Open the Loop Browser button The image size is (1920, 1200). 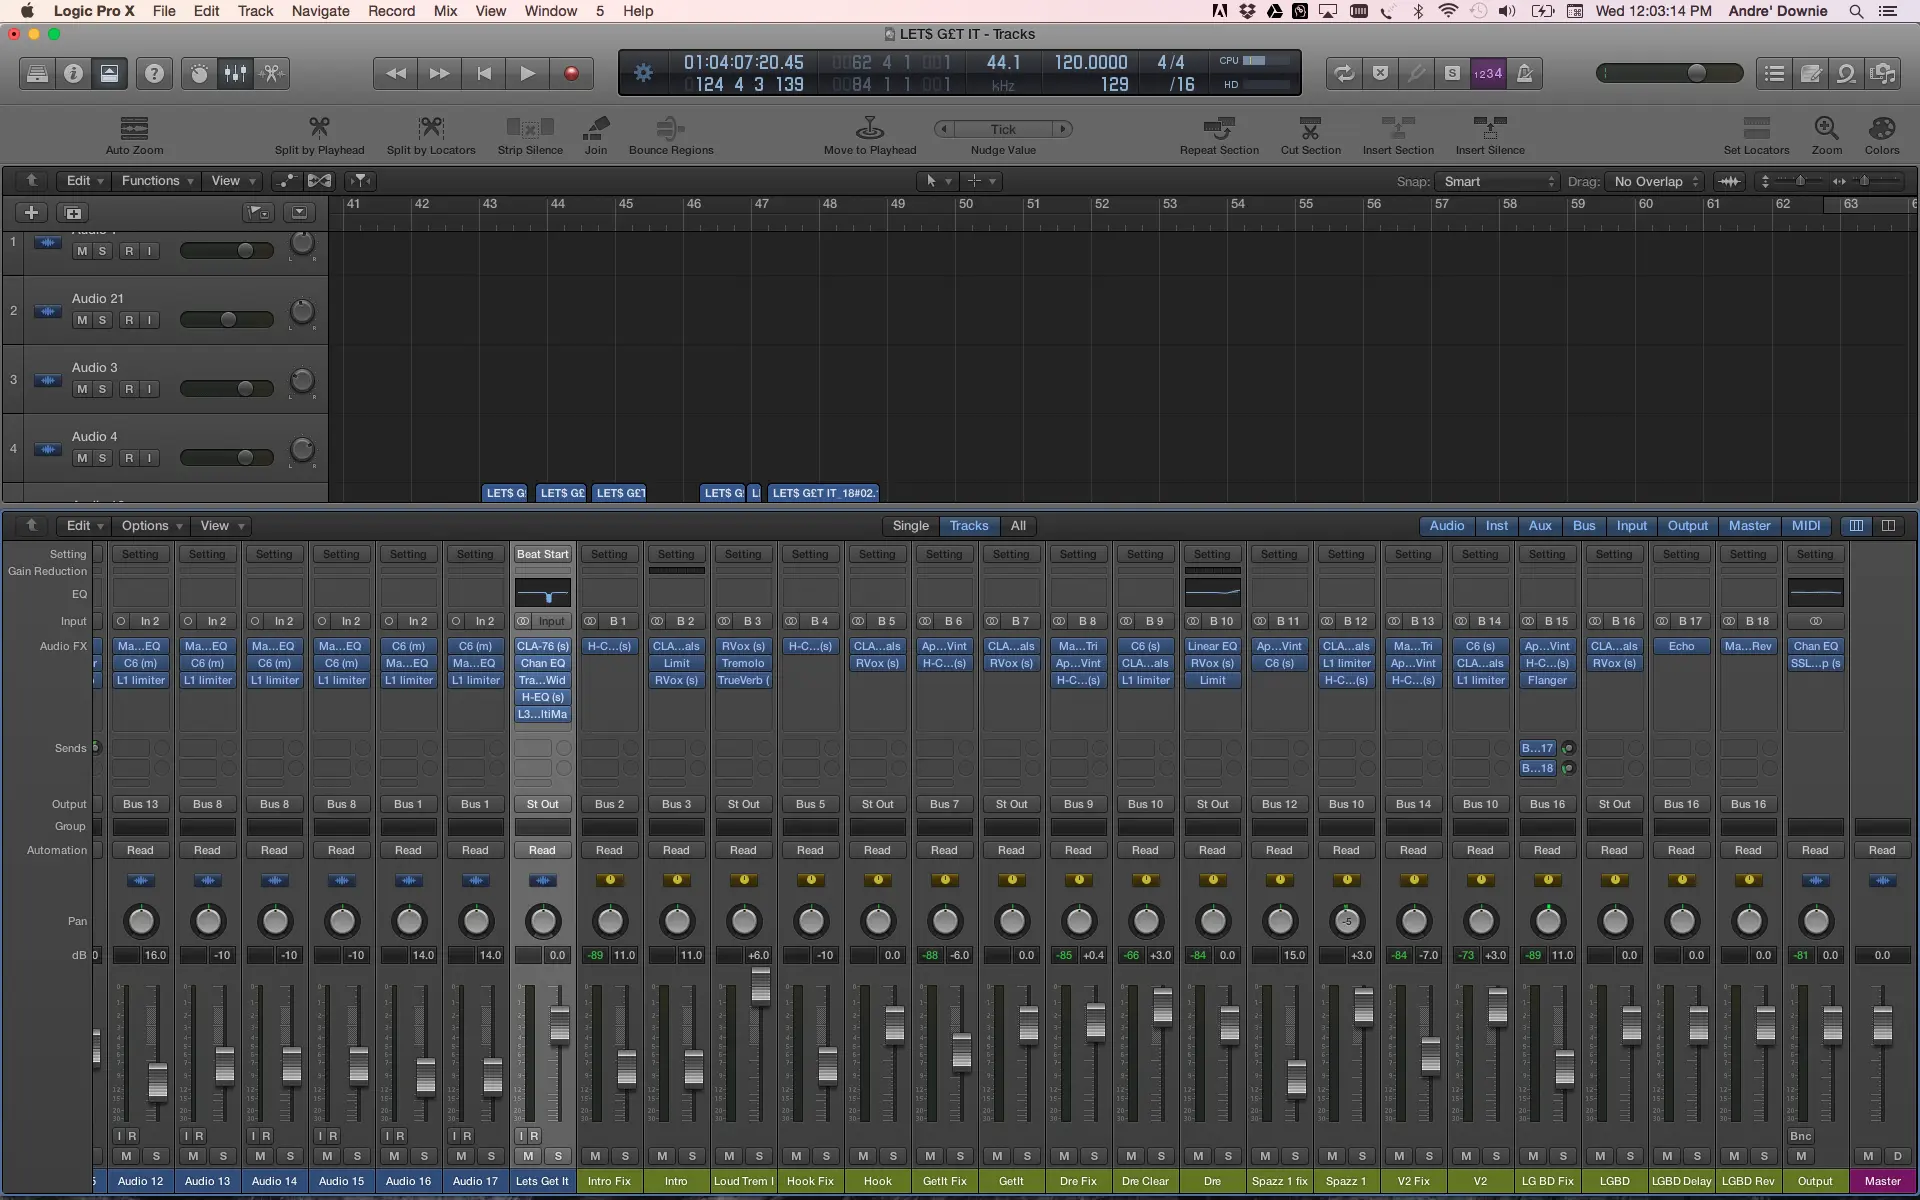coord(1846,73)
